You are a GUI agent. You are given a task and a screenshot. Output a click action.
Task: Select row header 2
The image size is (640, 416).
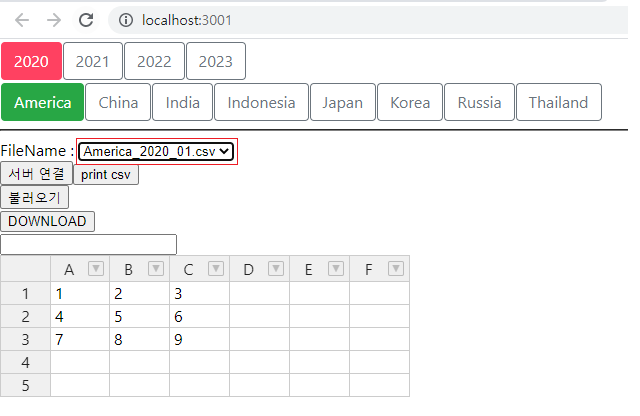pos(25,316)
